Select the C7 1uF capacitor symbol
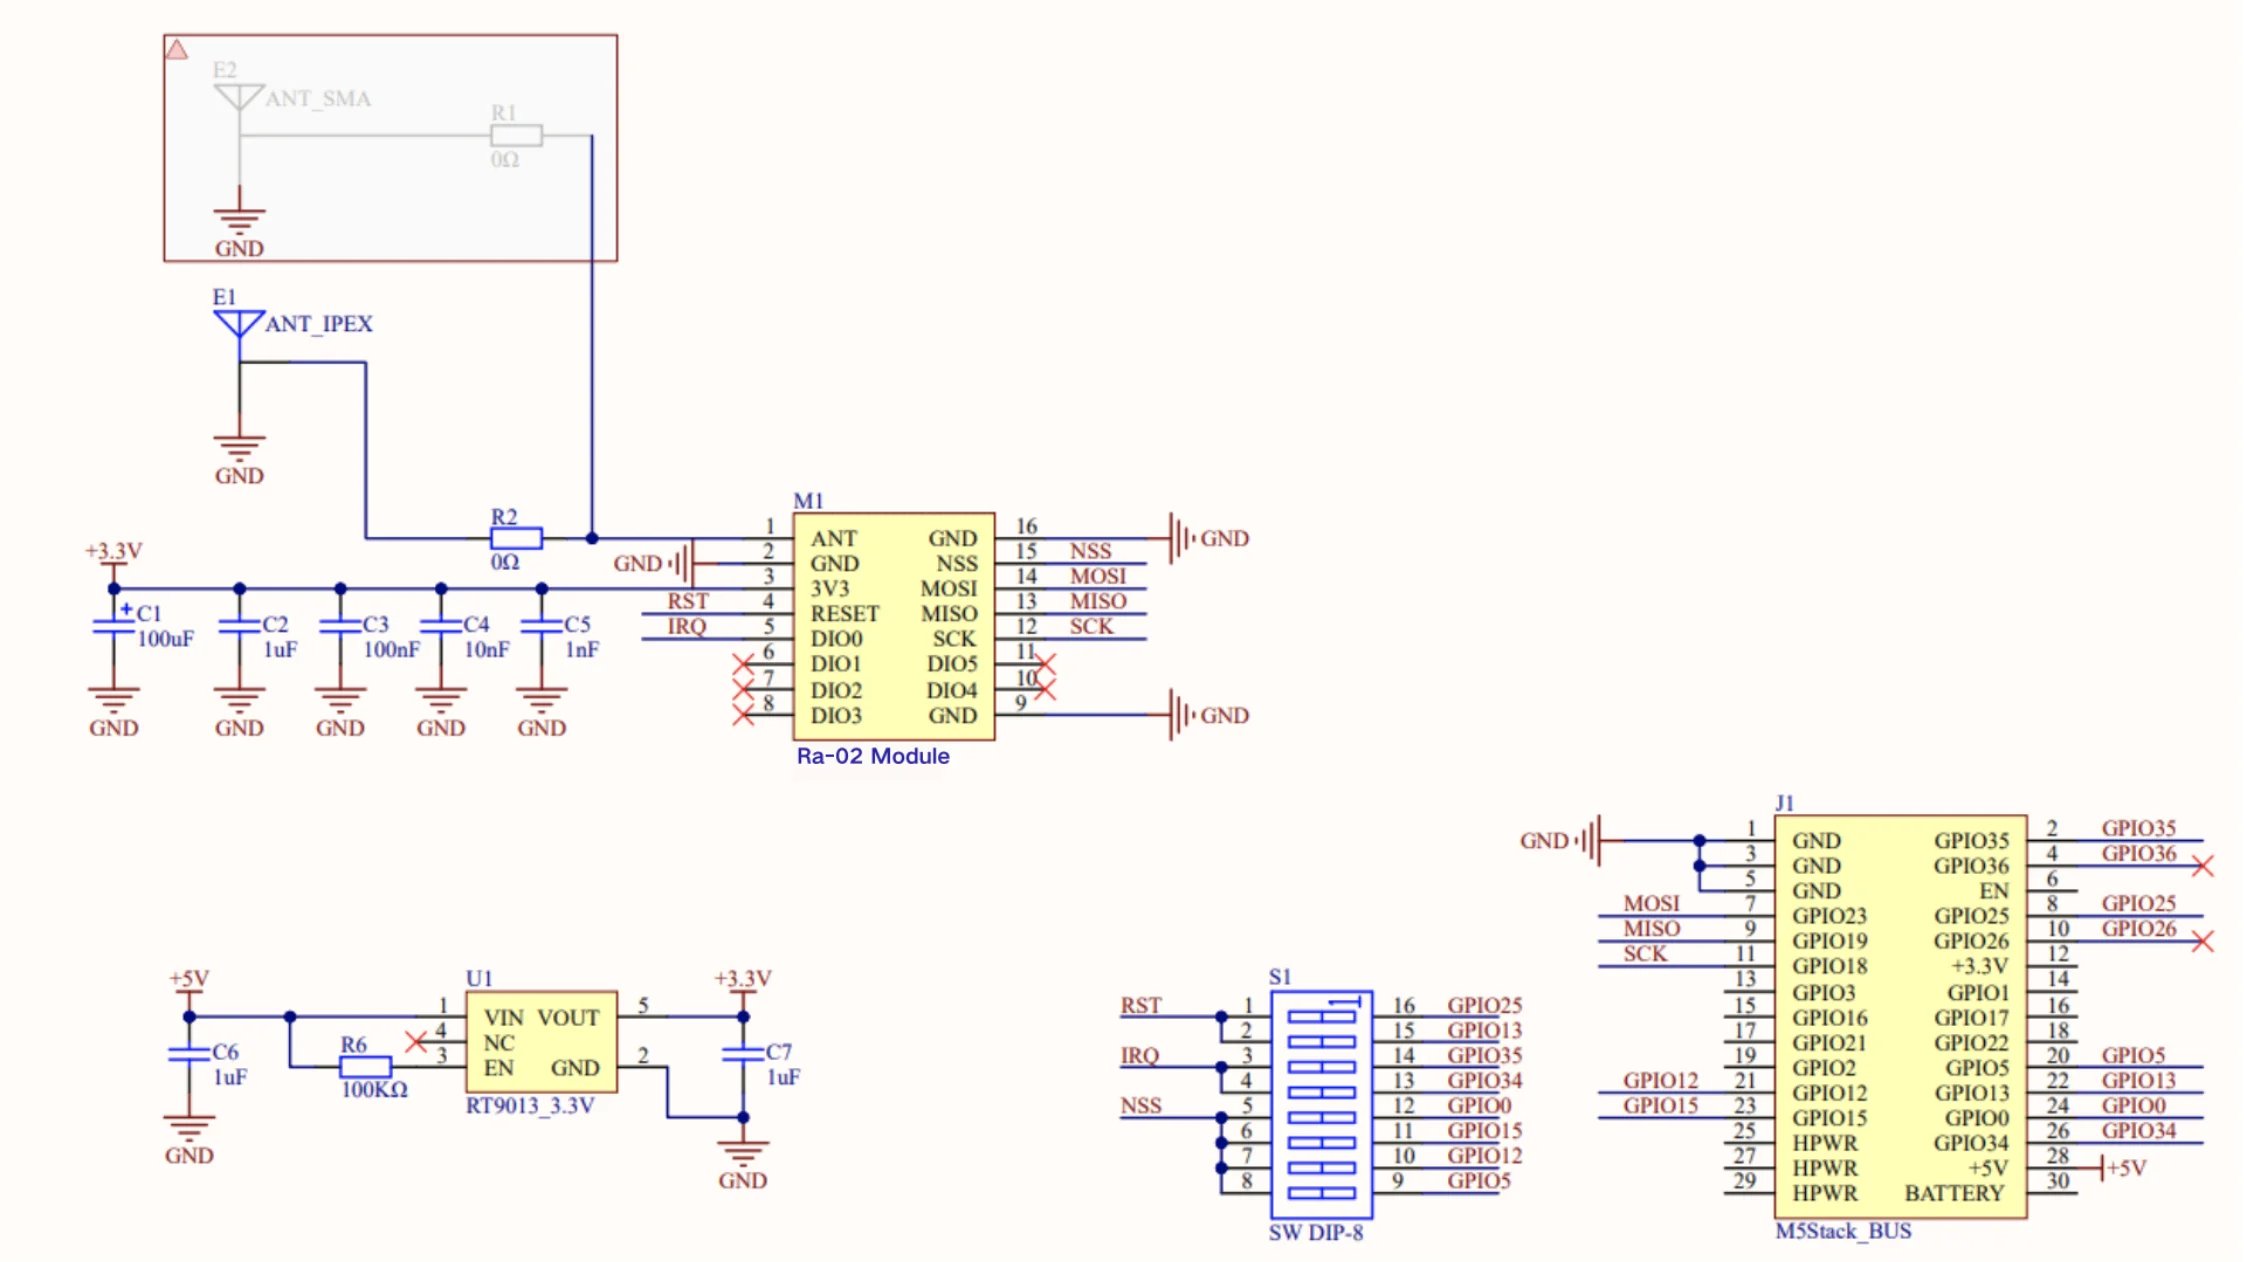 743,1053
